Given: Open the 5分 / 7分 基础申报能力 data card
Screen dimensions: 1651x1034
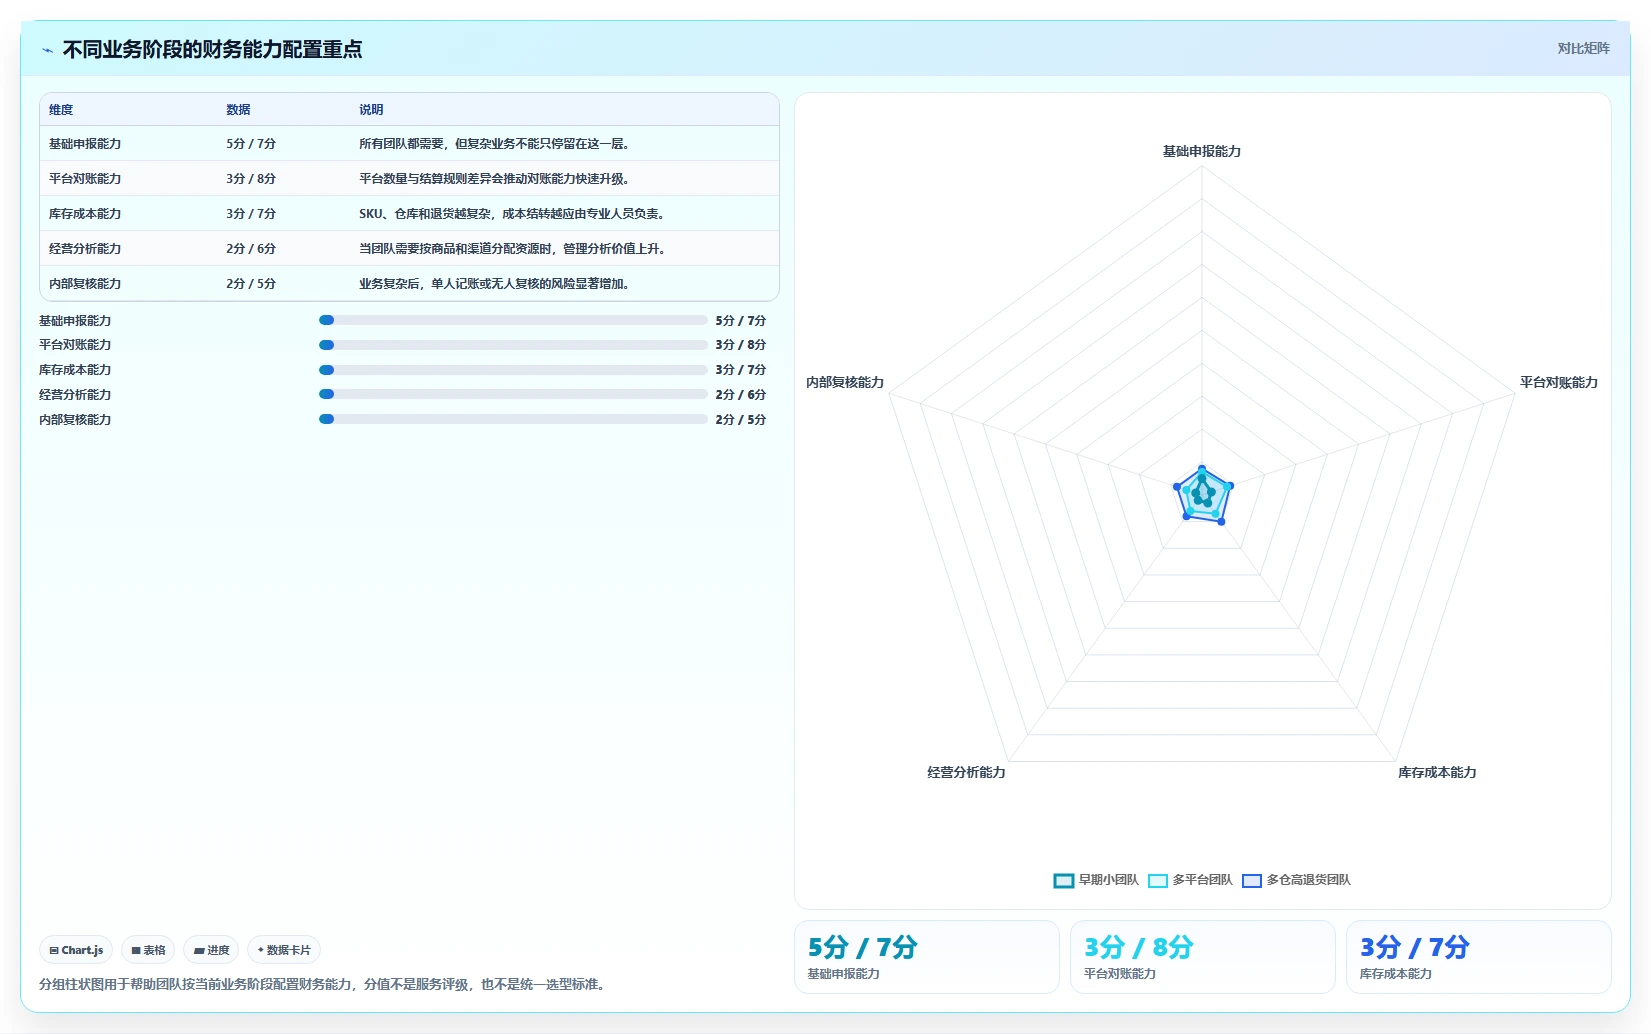Looking at the screenshot, I should click(x=926, y=957).
